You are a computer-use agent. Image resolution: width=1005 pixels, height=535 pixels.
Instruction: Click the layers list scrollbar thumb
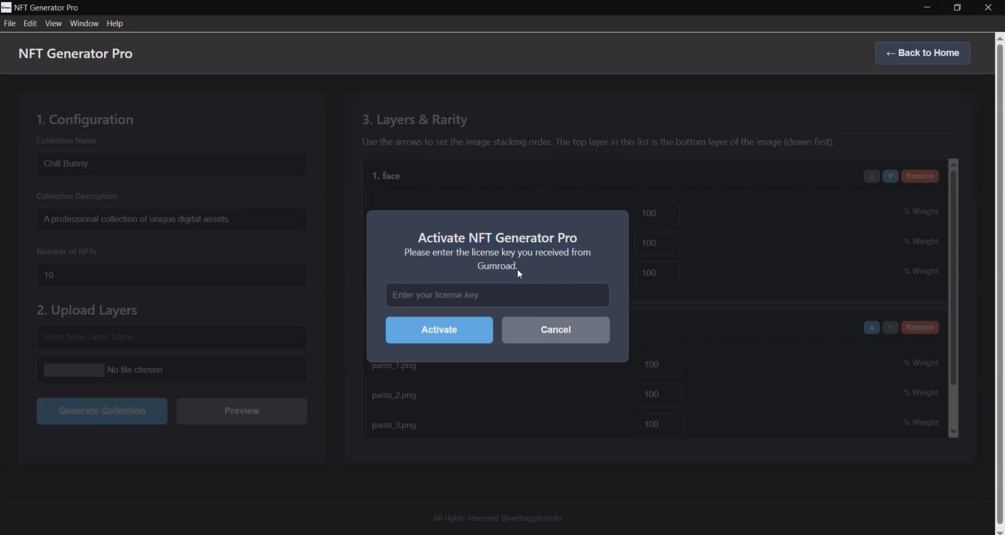click(953, 277)
